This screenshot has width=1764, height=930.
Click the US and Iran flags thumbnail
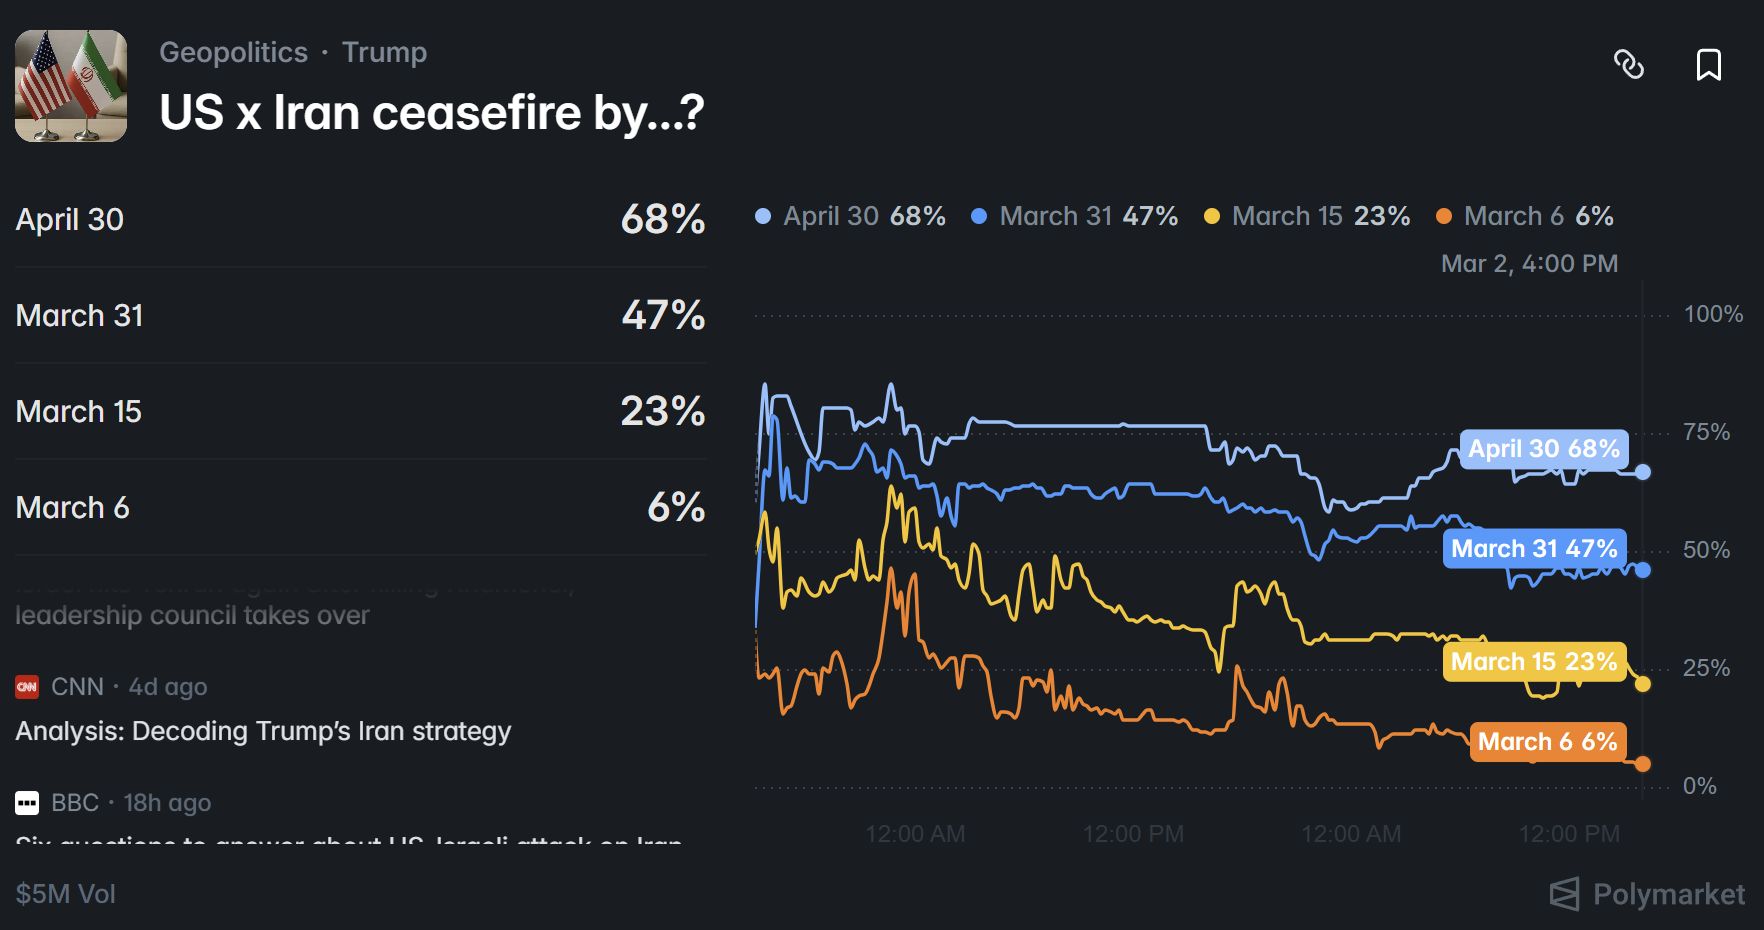tap(71, 86)
